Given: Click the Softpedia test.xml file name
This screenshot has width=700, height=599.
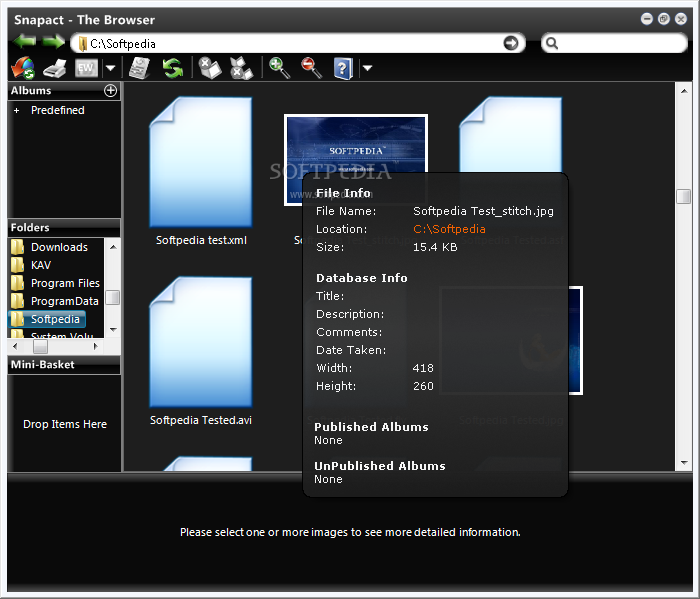Looking at the screenshot, I should point(201,240).
